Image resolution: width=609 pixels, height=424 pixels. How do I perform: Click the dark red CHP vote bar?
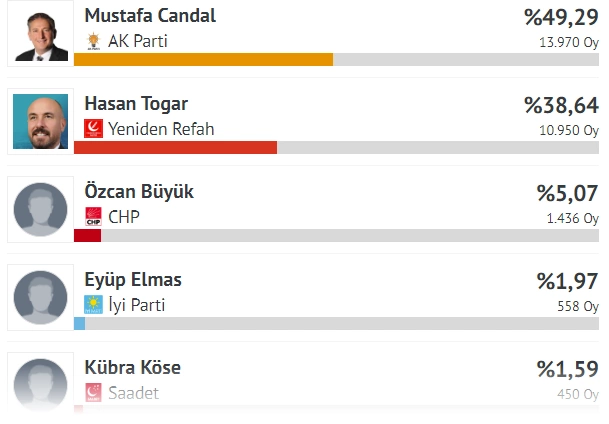[x=87, y=235]
